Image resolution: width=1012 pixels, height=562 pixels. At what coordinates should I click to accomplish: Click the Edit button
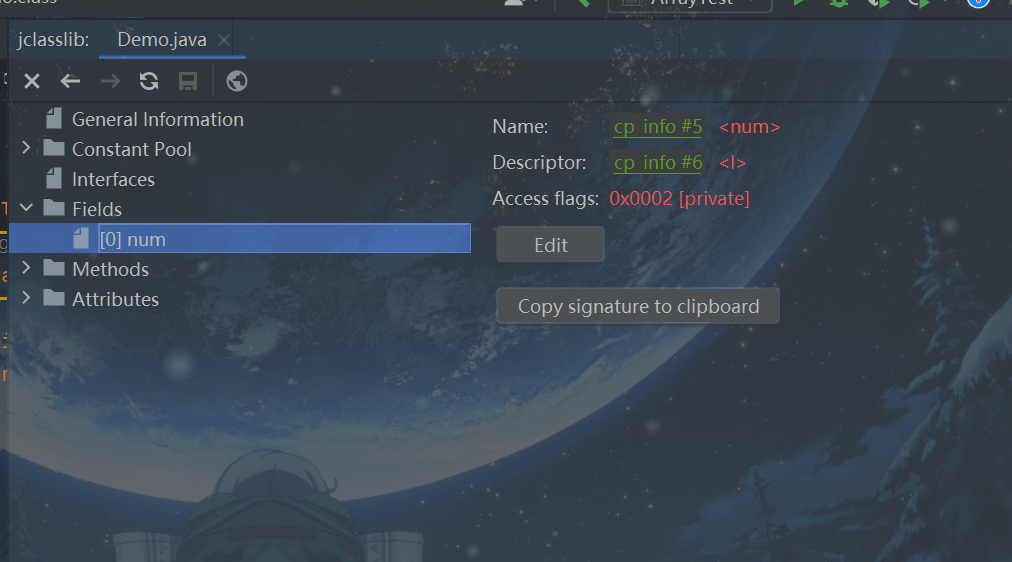pyautogui.click(x=551, y=245)
